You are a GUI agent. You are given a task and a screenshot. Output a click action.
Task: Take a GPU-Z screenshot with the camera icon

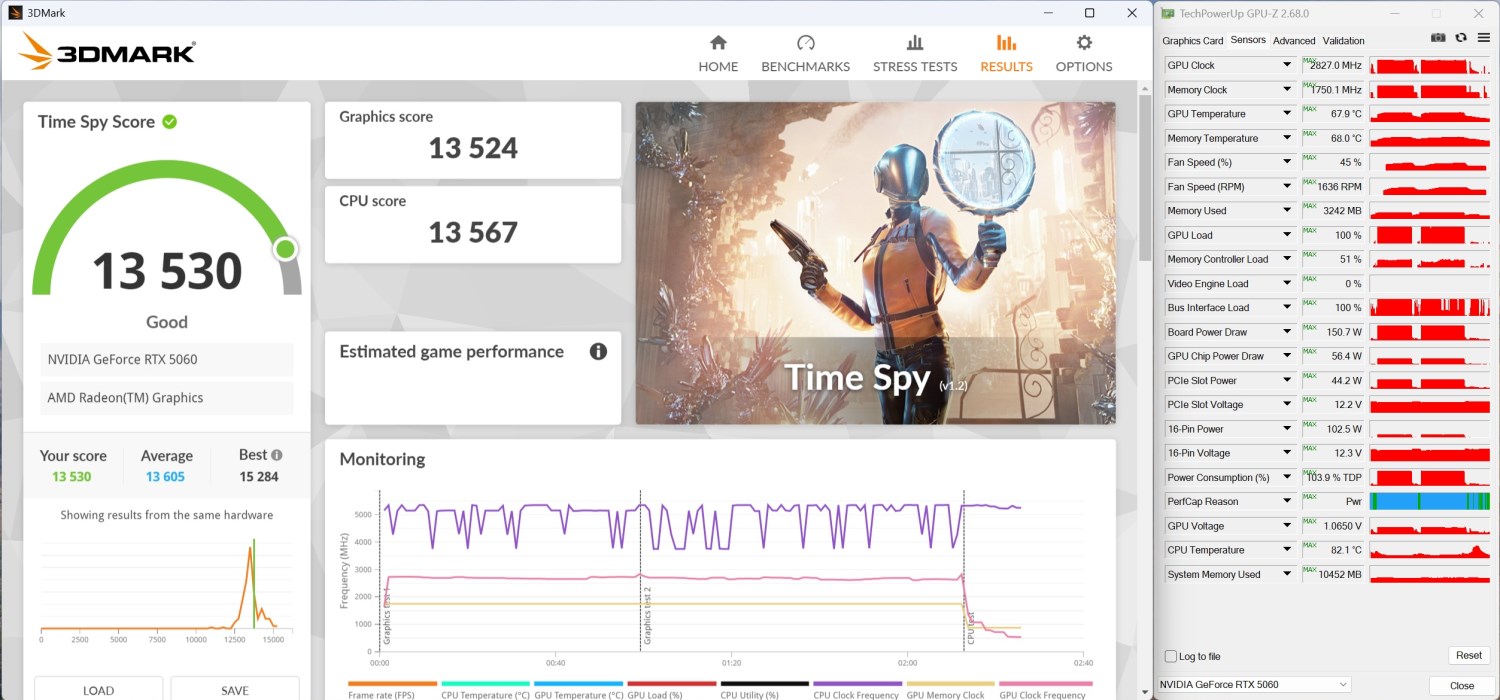coord(1438,38)
